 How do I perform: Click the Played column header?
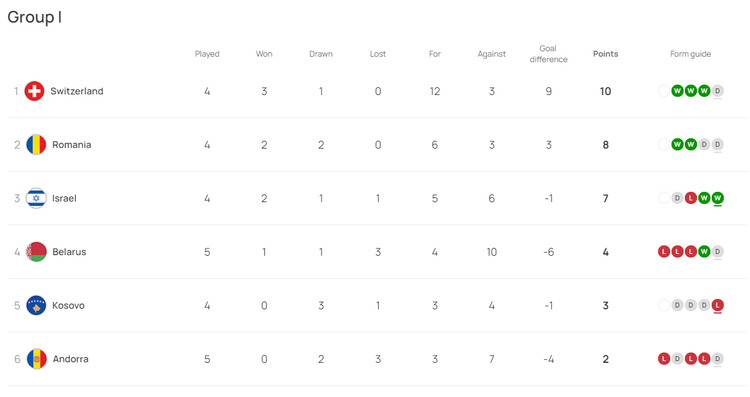click(x=207, y=54)
